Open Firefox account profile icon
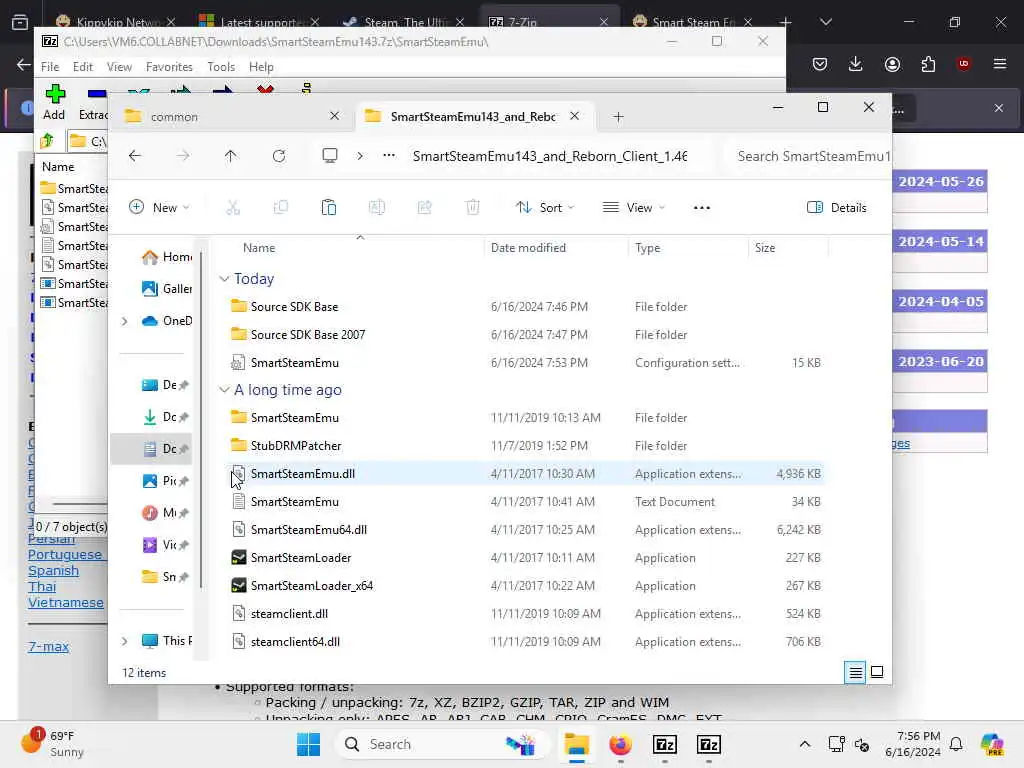Viewport: 1024px width, 768px height. [892, 64]
